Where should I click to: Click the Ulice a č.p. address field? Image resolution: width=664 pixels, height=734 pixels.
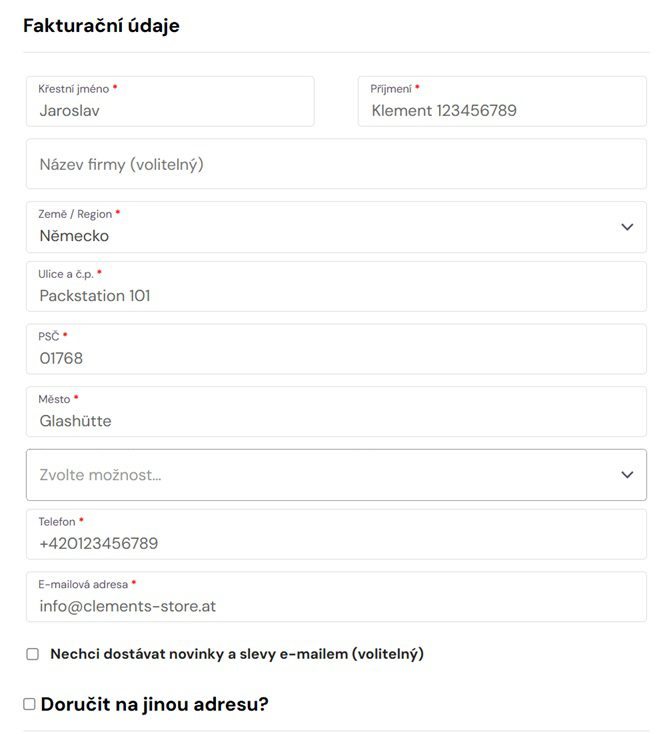pyautogui.click(x=336, y=296)
